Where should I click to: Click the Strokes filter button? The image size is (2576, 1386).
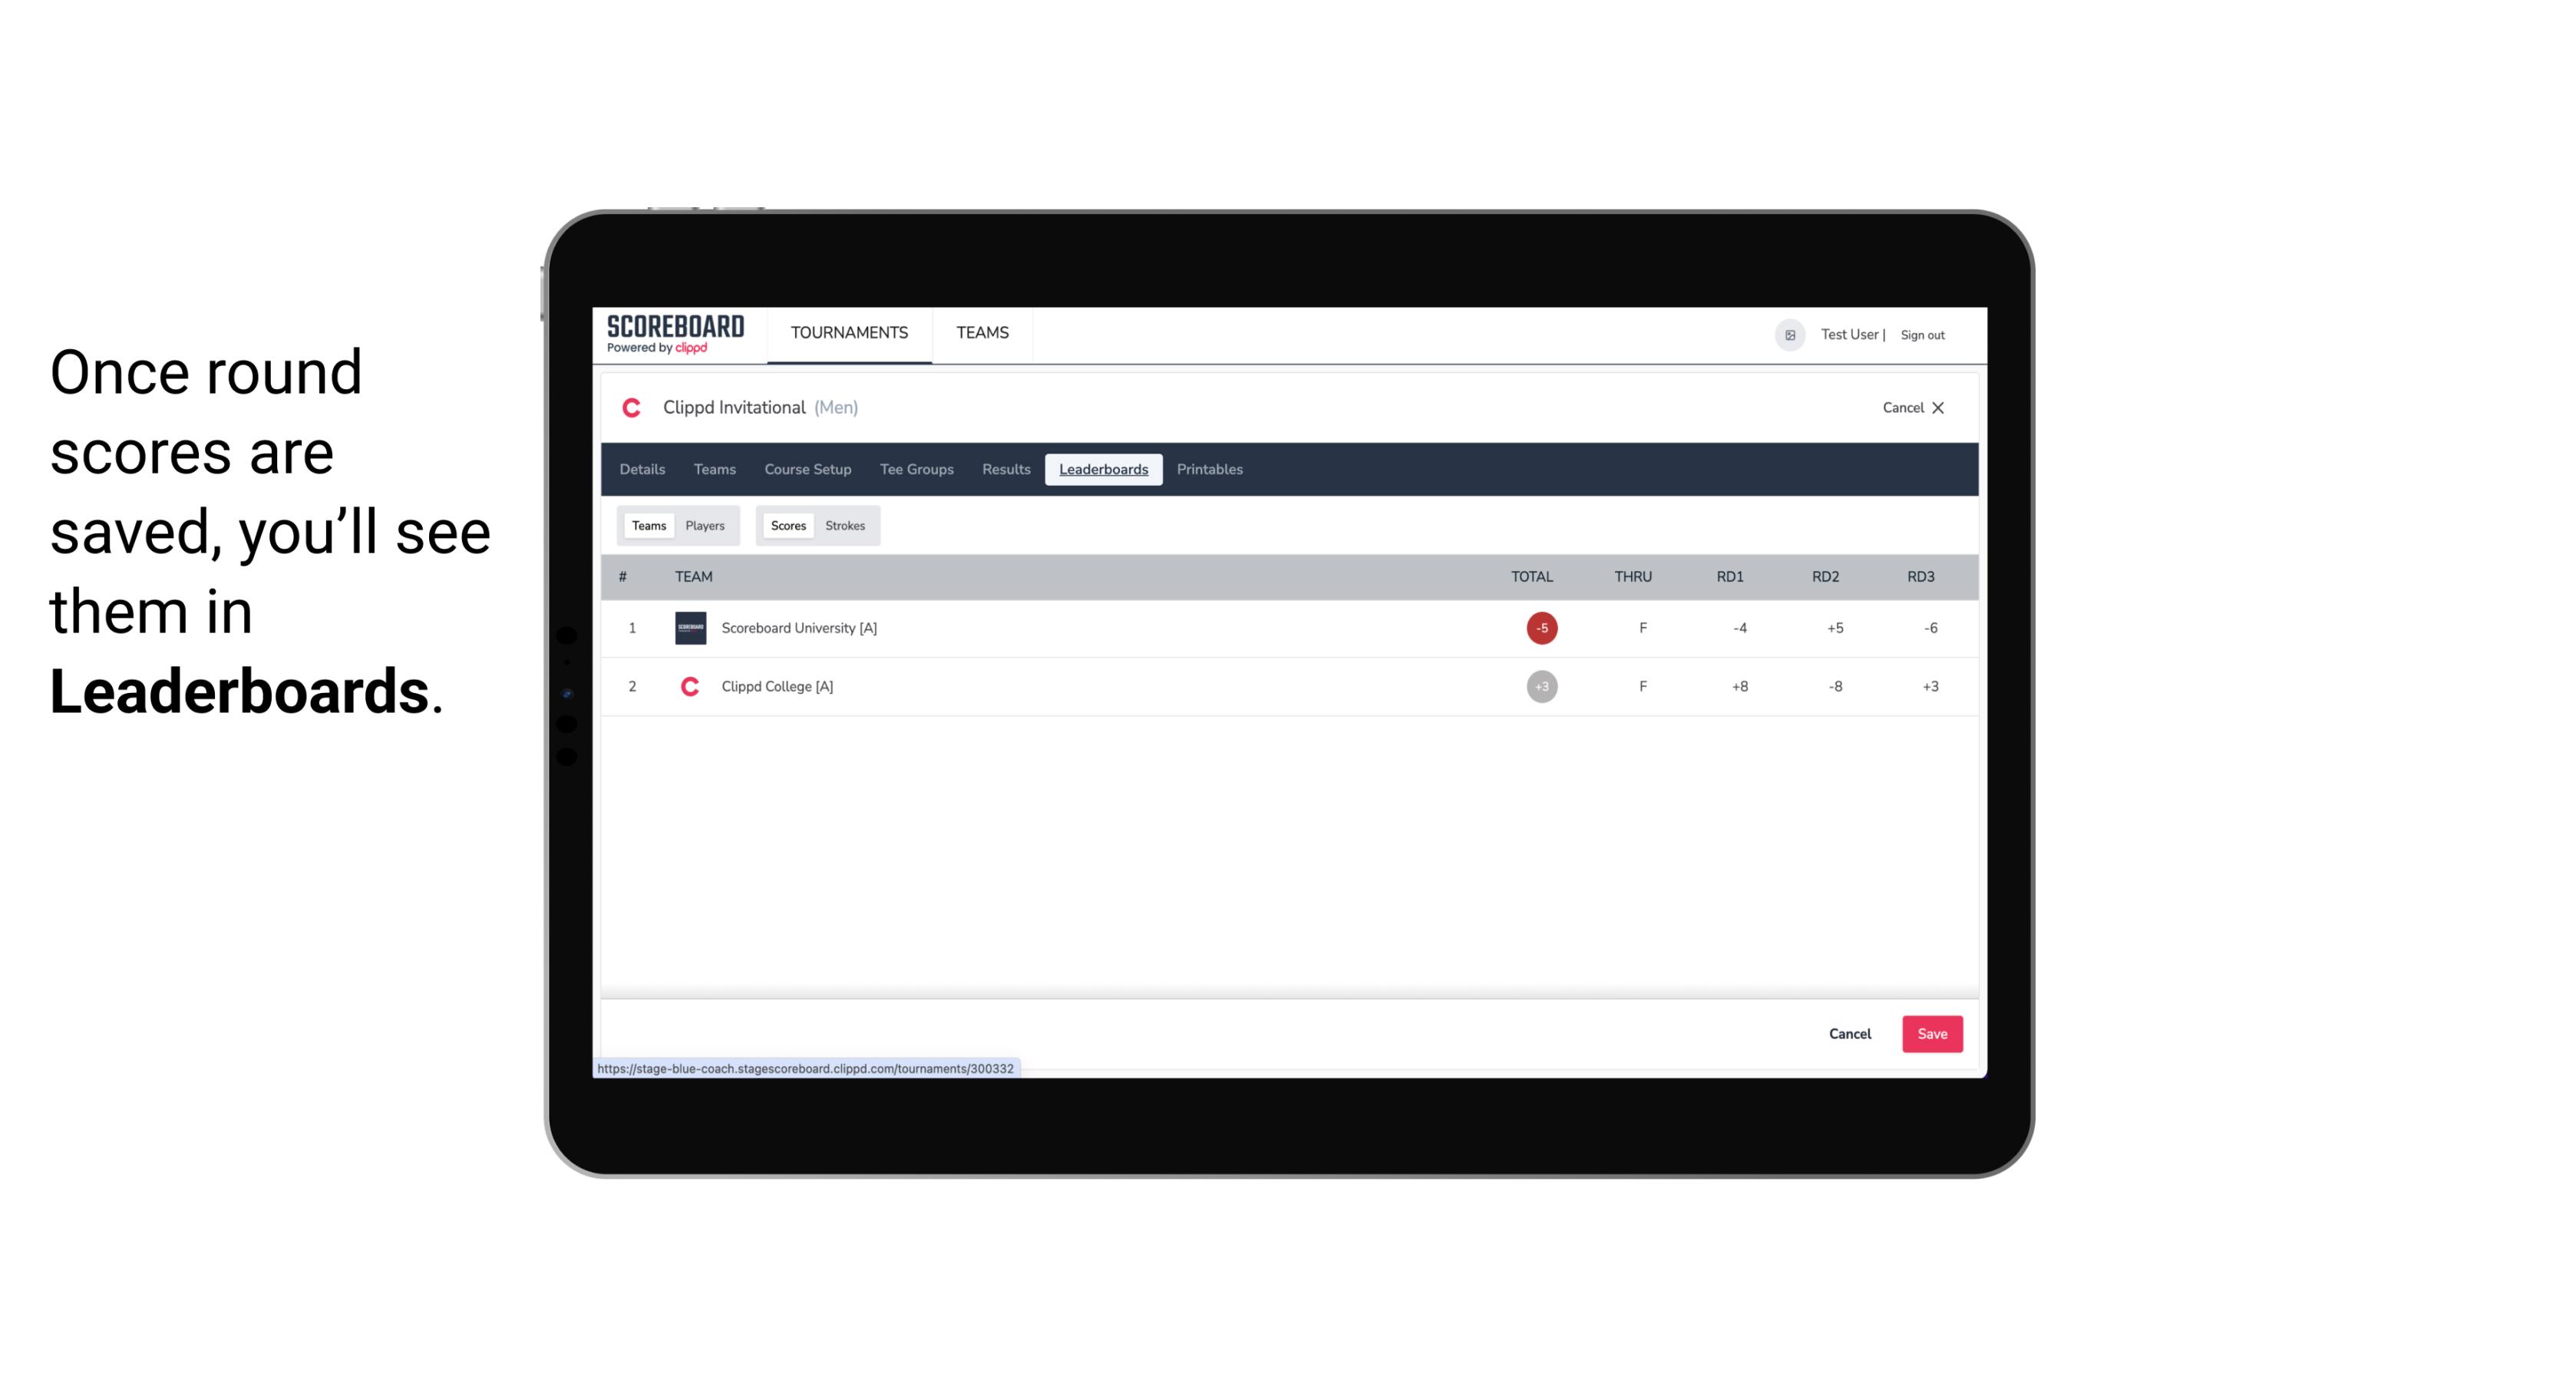click(x=845, y=526)
